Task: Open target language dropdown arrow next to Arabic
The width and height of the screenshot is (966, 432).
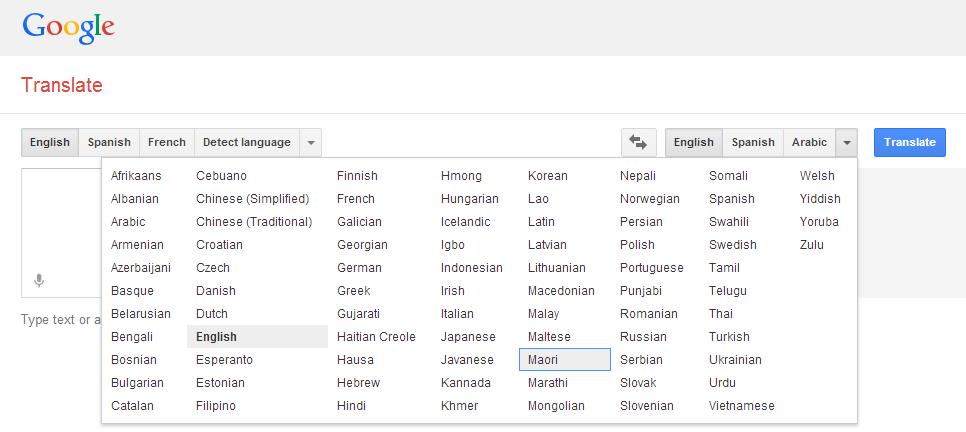Action: click(847, 142)
